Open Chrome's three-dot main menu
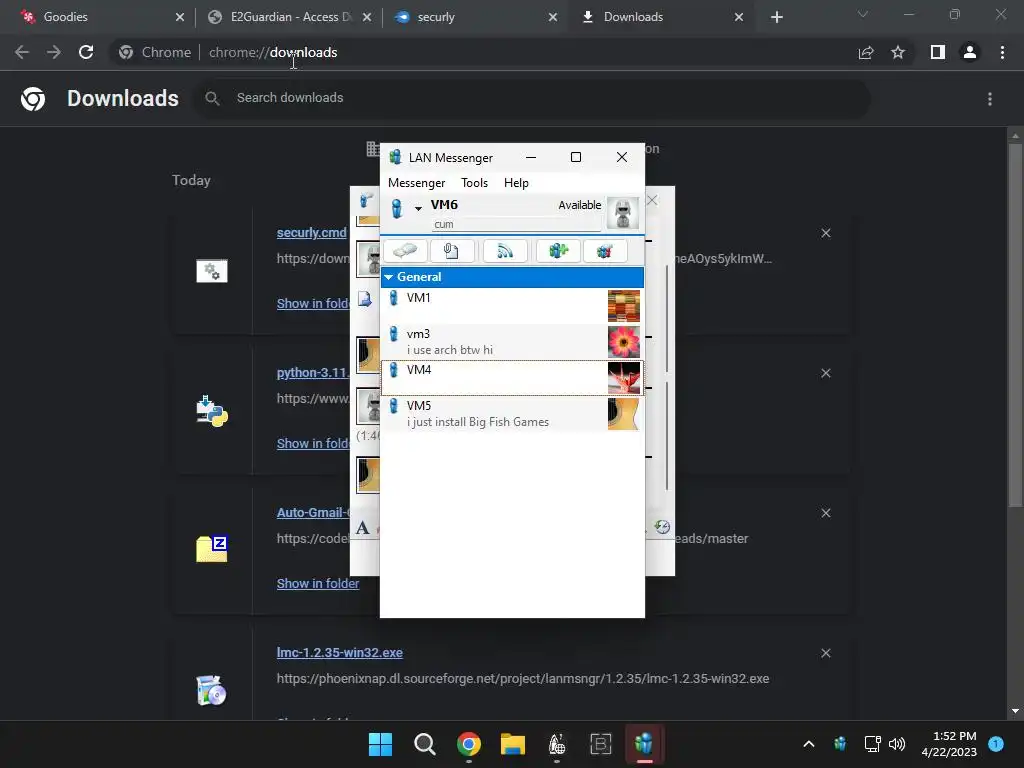The image size is (1024, 768). click(1002, 52)
